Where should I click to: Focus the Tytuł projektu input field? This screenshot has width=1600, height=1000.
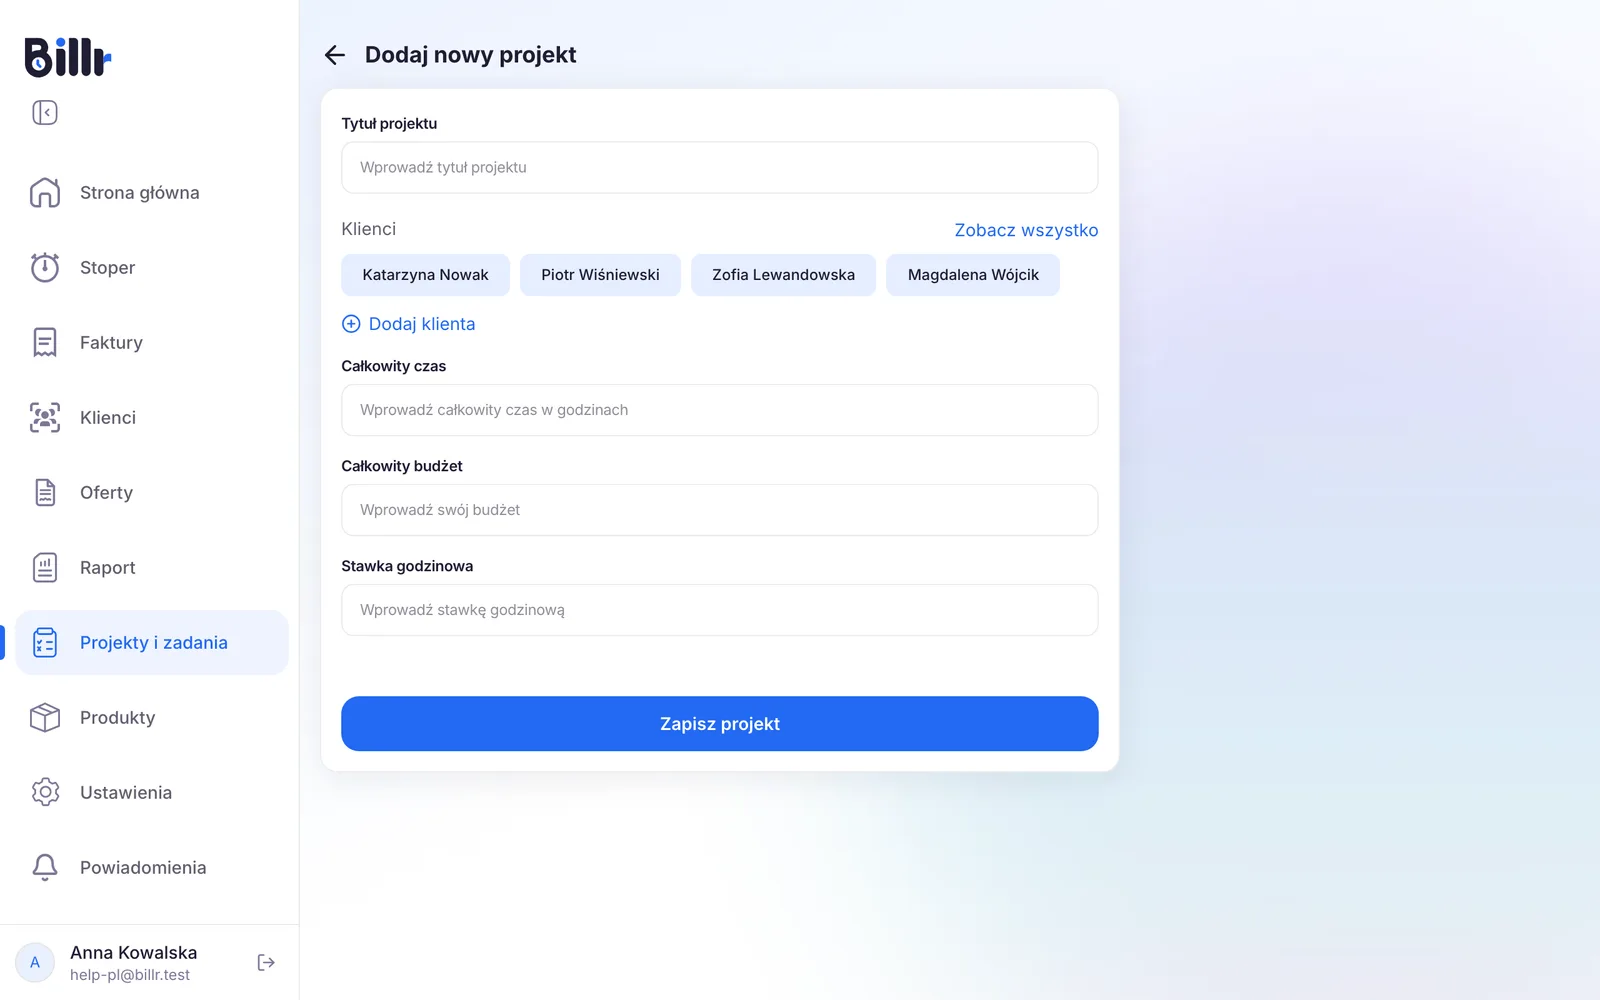[x=720, y=167]
